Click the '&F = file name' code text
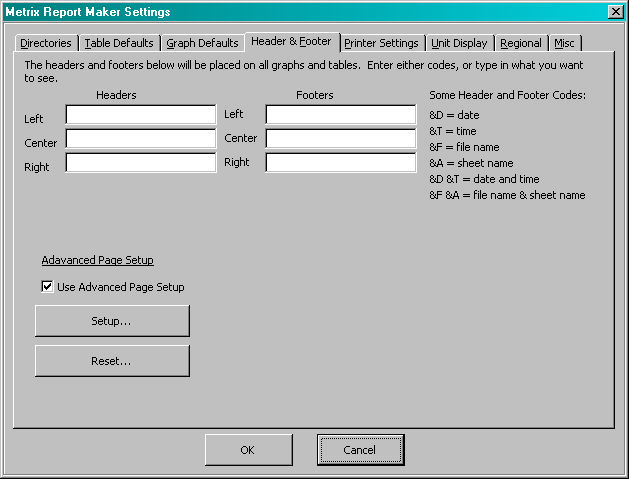 (464, 147)
